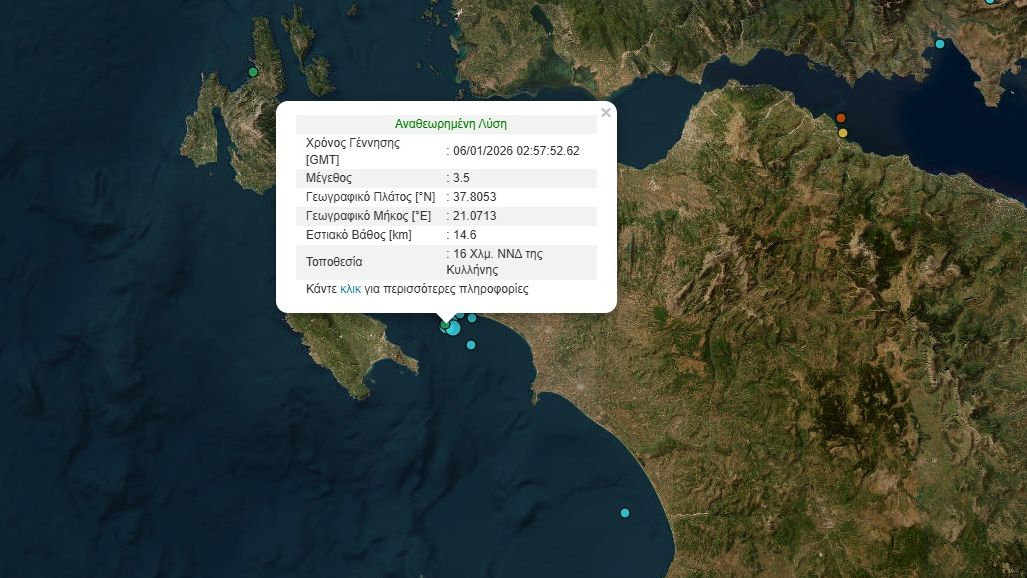The height and width of the screenshot is (578, 1027).
Task: Click the longitude value 21.0713
Action: [475, 216]
